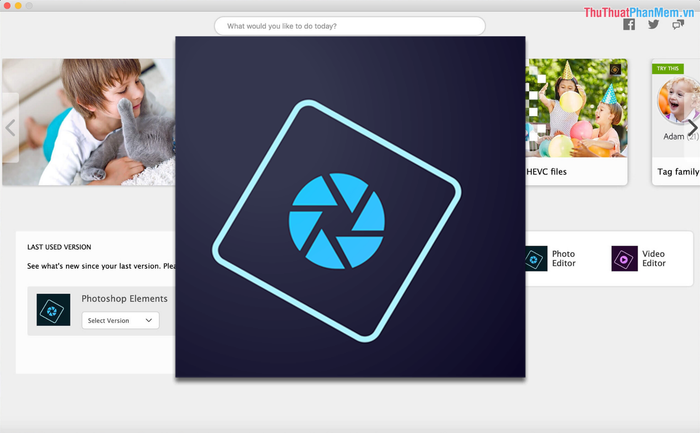This screenshot has width=700, height=433.
Task: Show the previous carousel card
Action: 10,128
